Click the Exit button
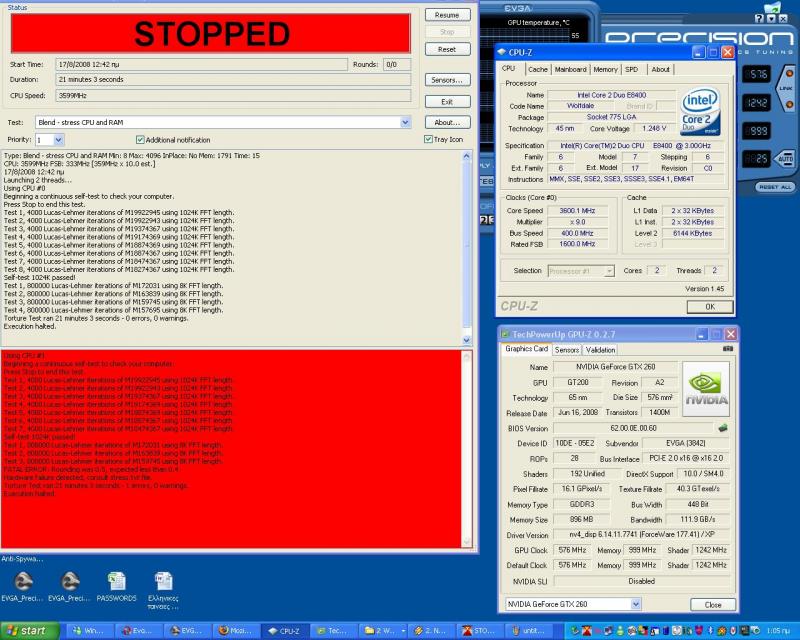Image resolution: width=800 pixels, height=640 pixels. [x=447, y=102]
